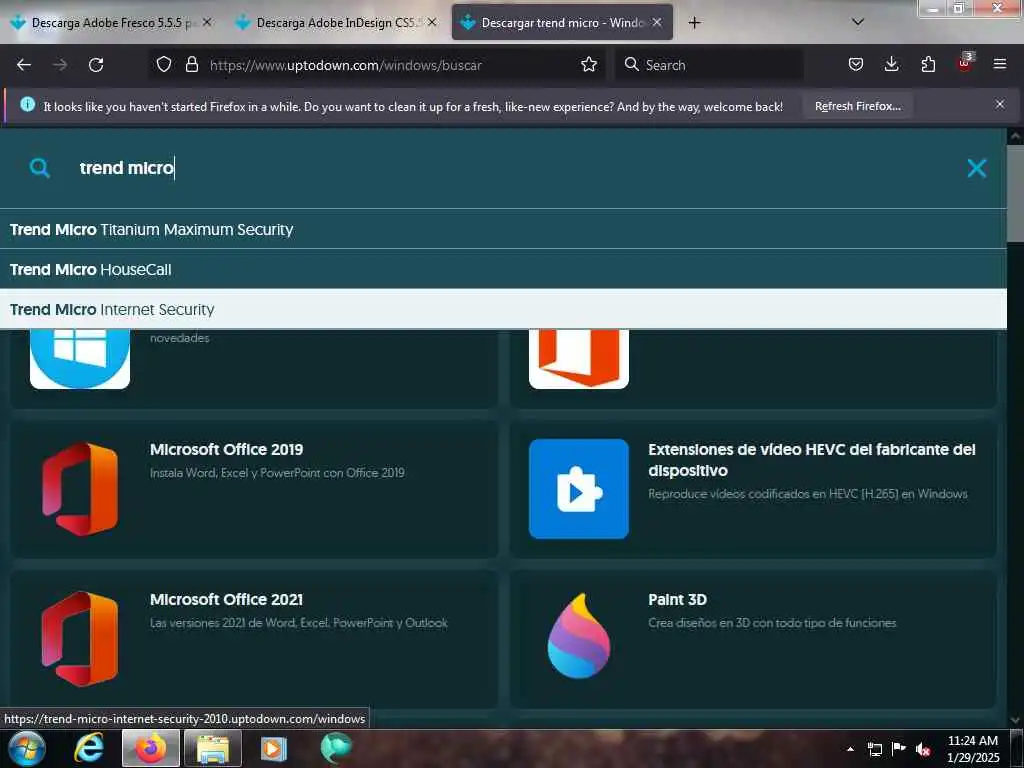Reload the page with the refresh icon
The width and height of the screenshot is (1024, 768).
click(x=96, y=65)
